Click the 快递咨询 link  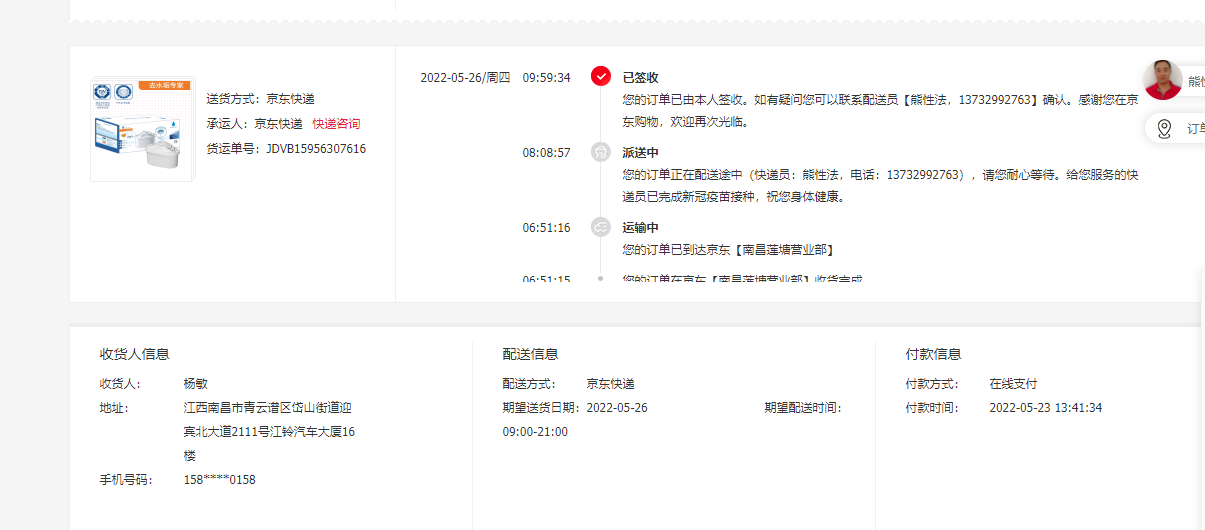click(x=336, y=124)
